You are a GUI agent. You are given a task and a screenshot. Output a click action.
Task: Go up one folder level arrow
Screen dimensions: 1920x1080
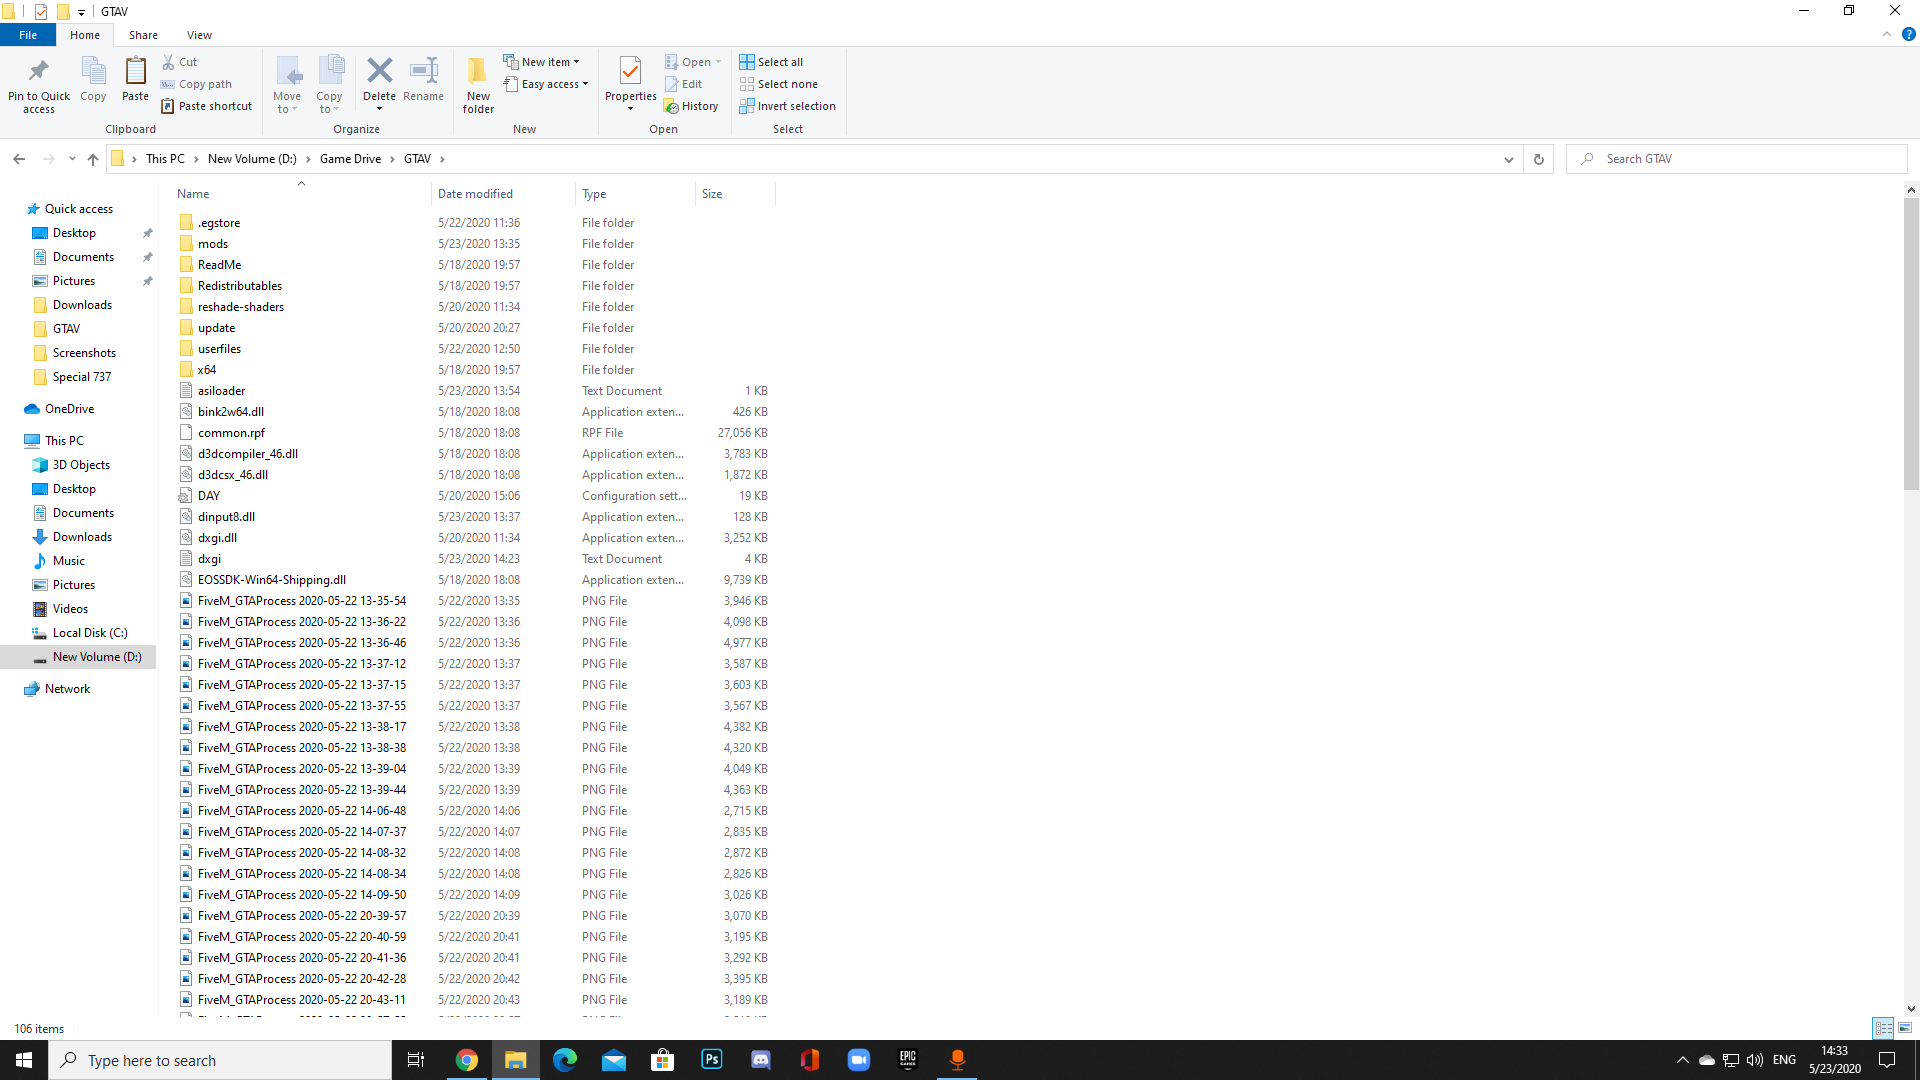tap(93, 159)
